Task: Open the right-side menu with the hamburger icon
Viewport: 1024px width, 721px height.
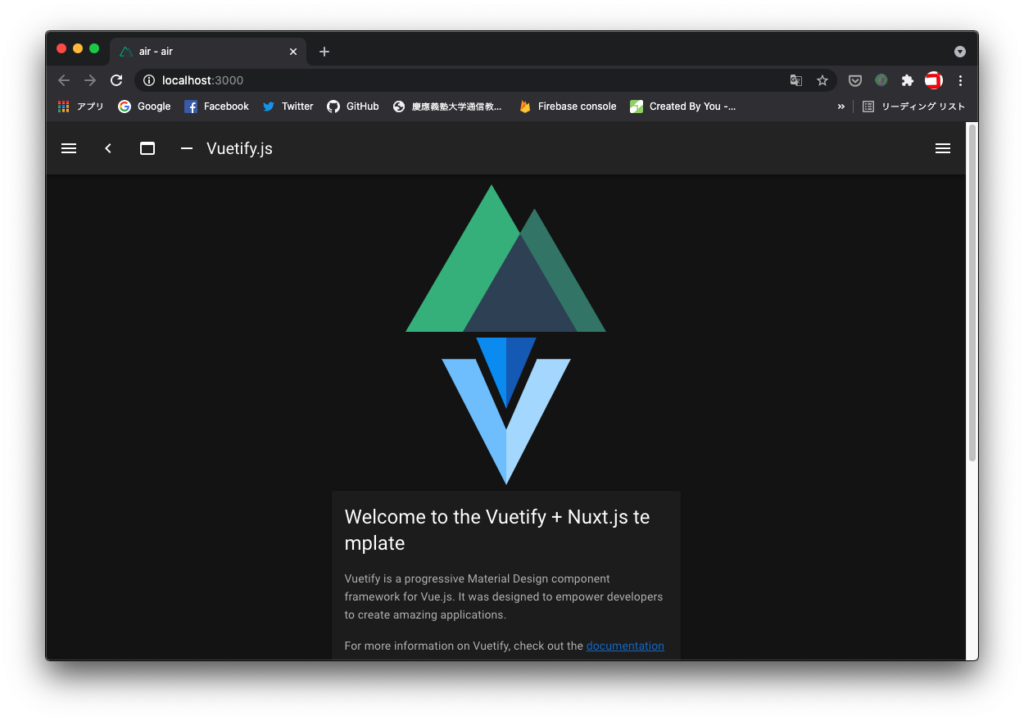Action: point(942,148)
